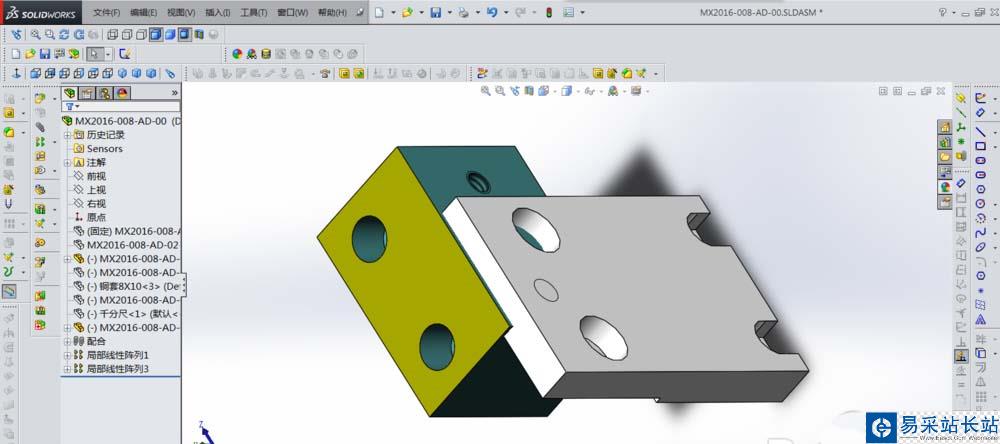1000x444 pixels.
Task: Select the 右视 plane
Action: pos(96,204)
